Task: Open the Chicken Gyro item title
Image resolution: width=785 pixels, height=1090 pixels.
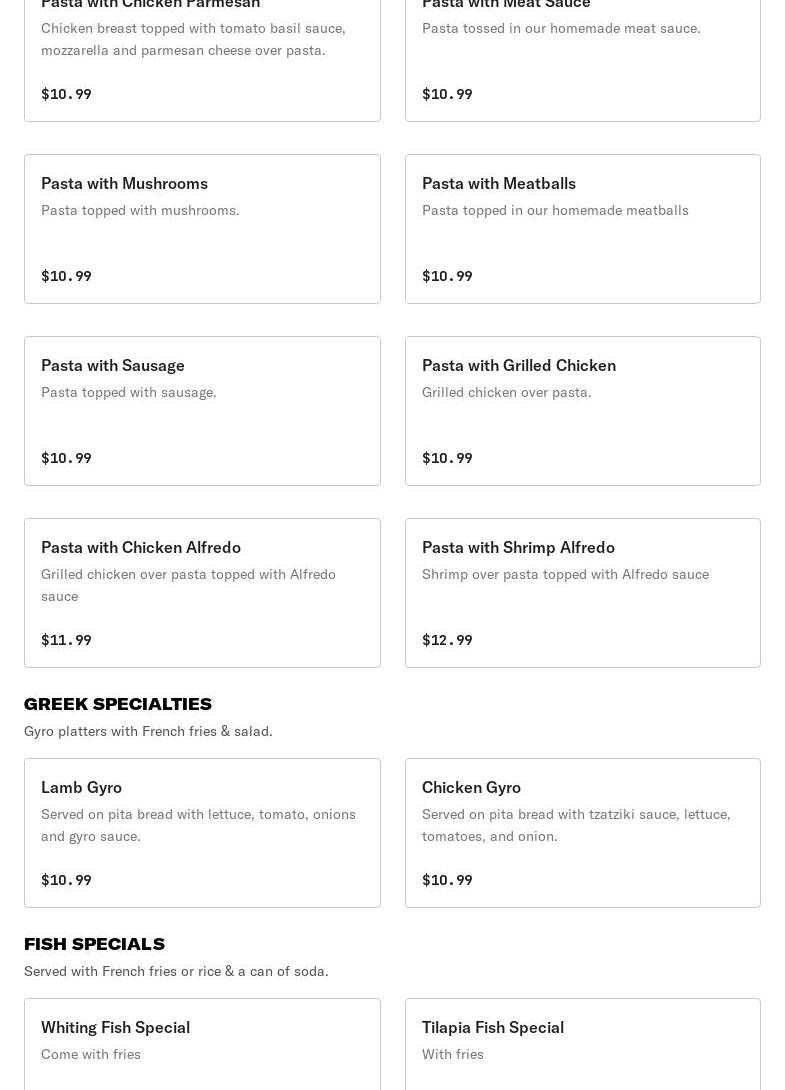Action: pos(471,787)
